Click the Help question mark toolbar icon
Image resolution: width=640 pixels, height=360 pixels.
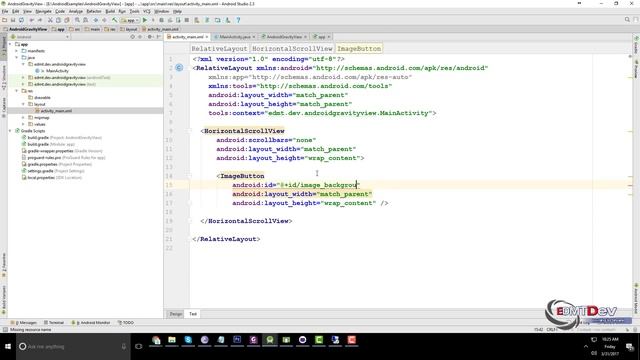tap(238, 20)
